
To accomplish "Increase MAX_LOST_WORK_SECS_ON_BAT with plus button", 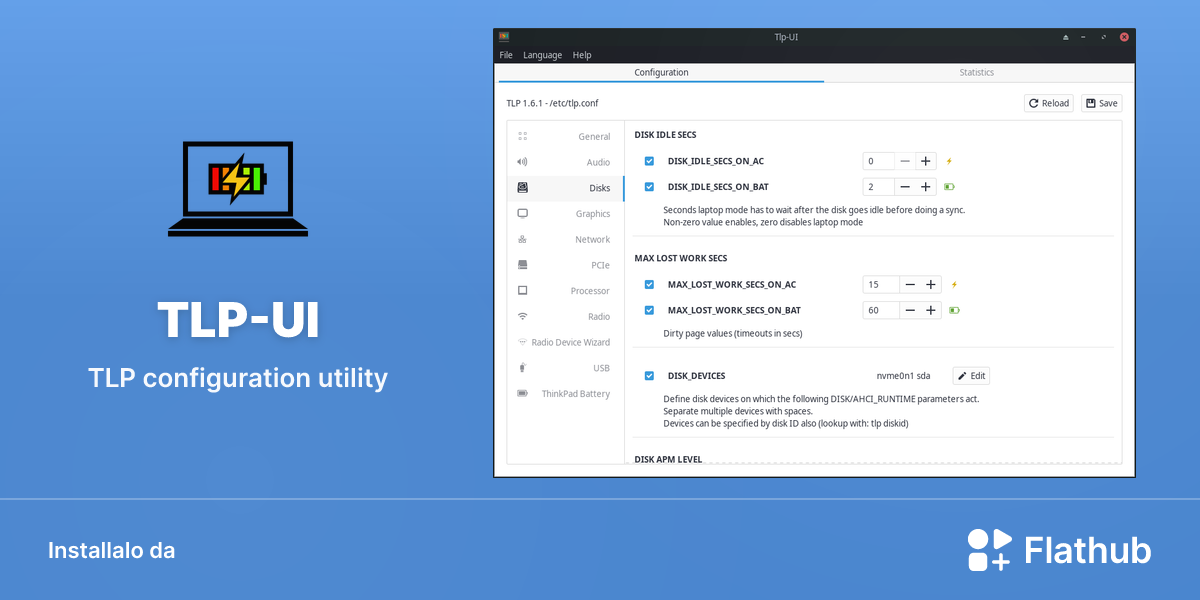I will click(x=931, y=310).
